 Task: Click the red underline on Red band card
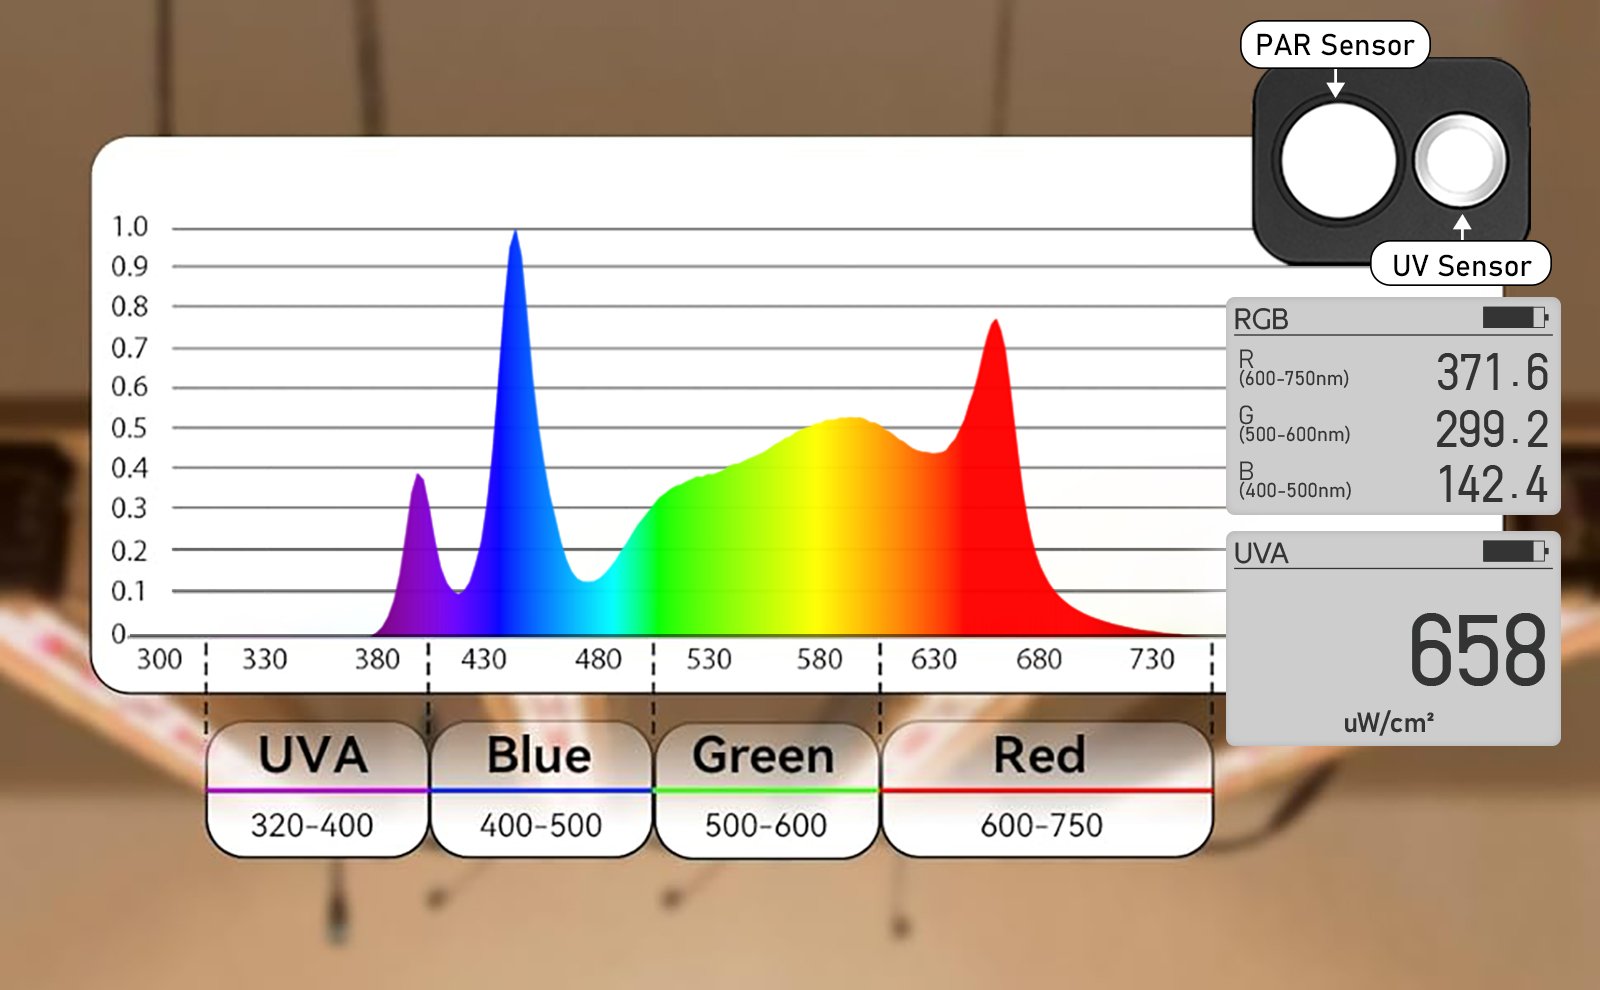1044,791
